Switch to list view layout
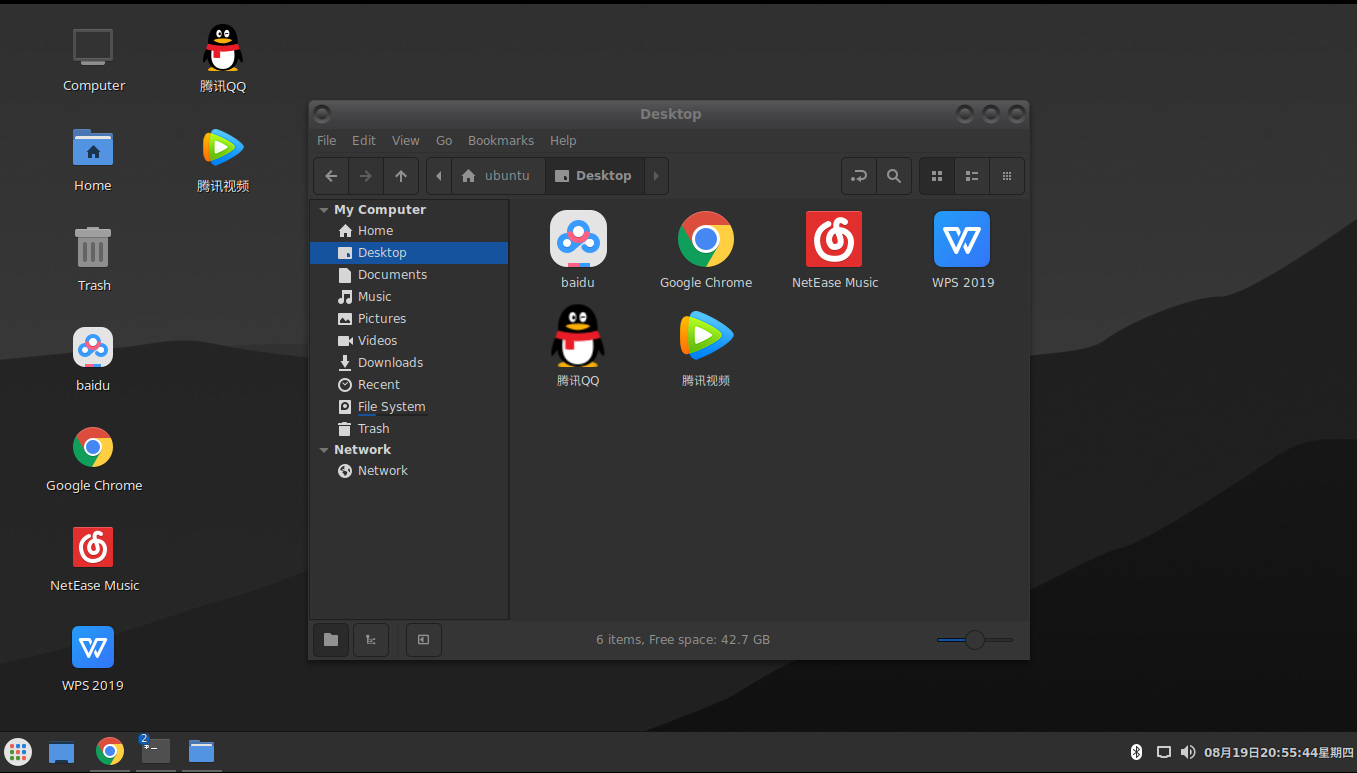 [972, 176]
